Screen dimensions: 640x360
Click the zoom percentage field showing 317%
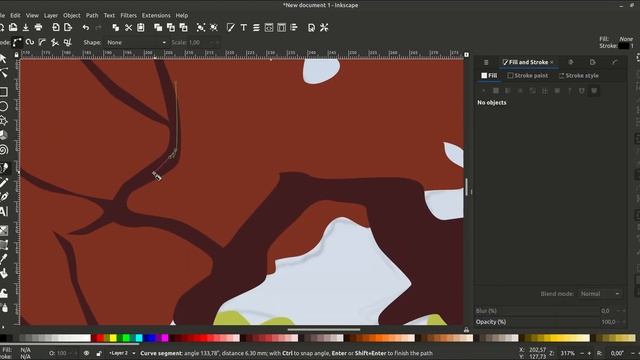(x=567, y=353)
